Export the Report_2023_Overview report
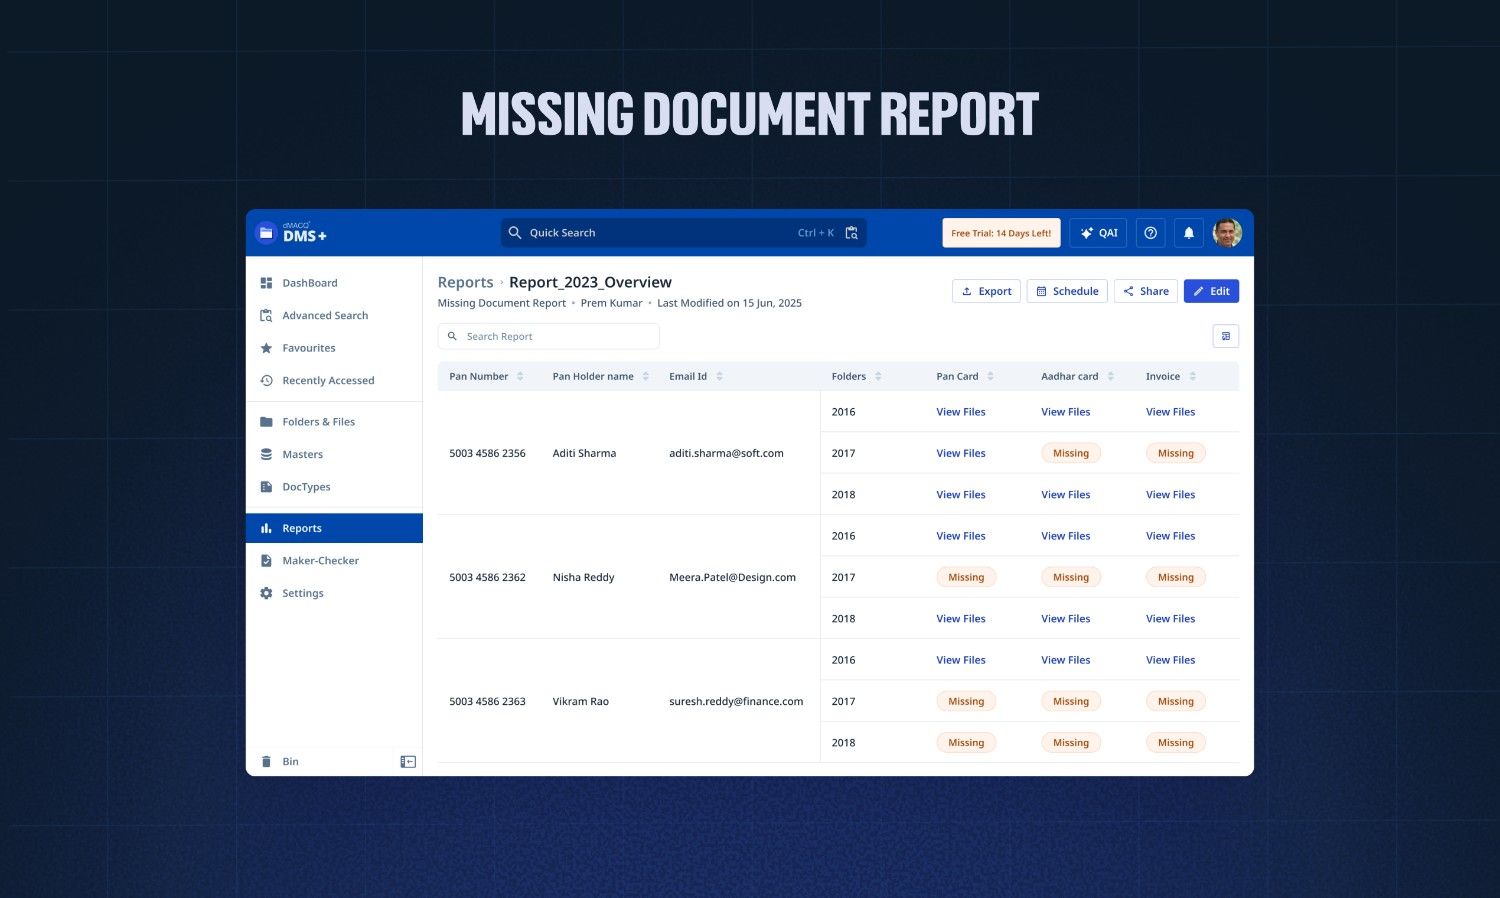 [986, 291]
